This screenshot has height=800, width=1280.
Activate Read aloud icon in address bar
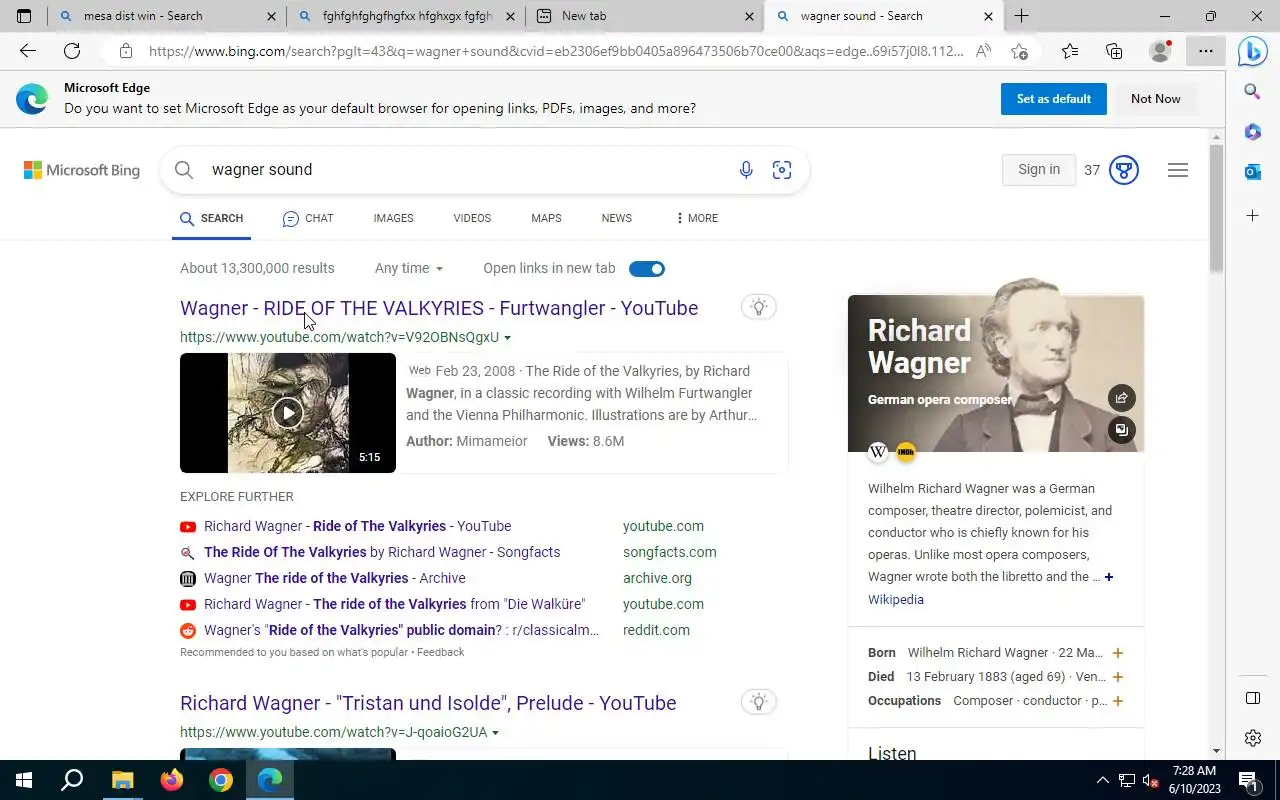click(x=984, y=51)
